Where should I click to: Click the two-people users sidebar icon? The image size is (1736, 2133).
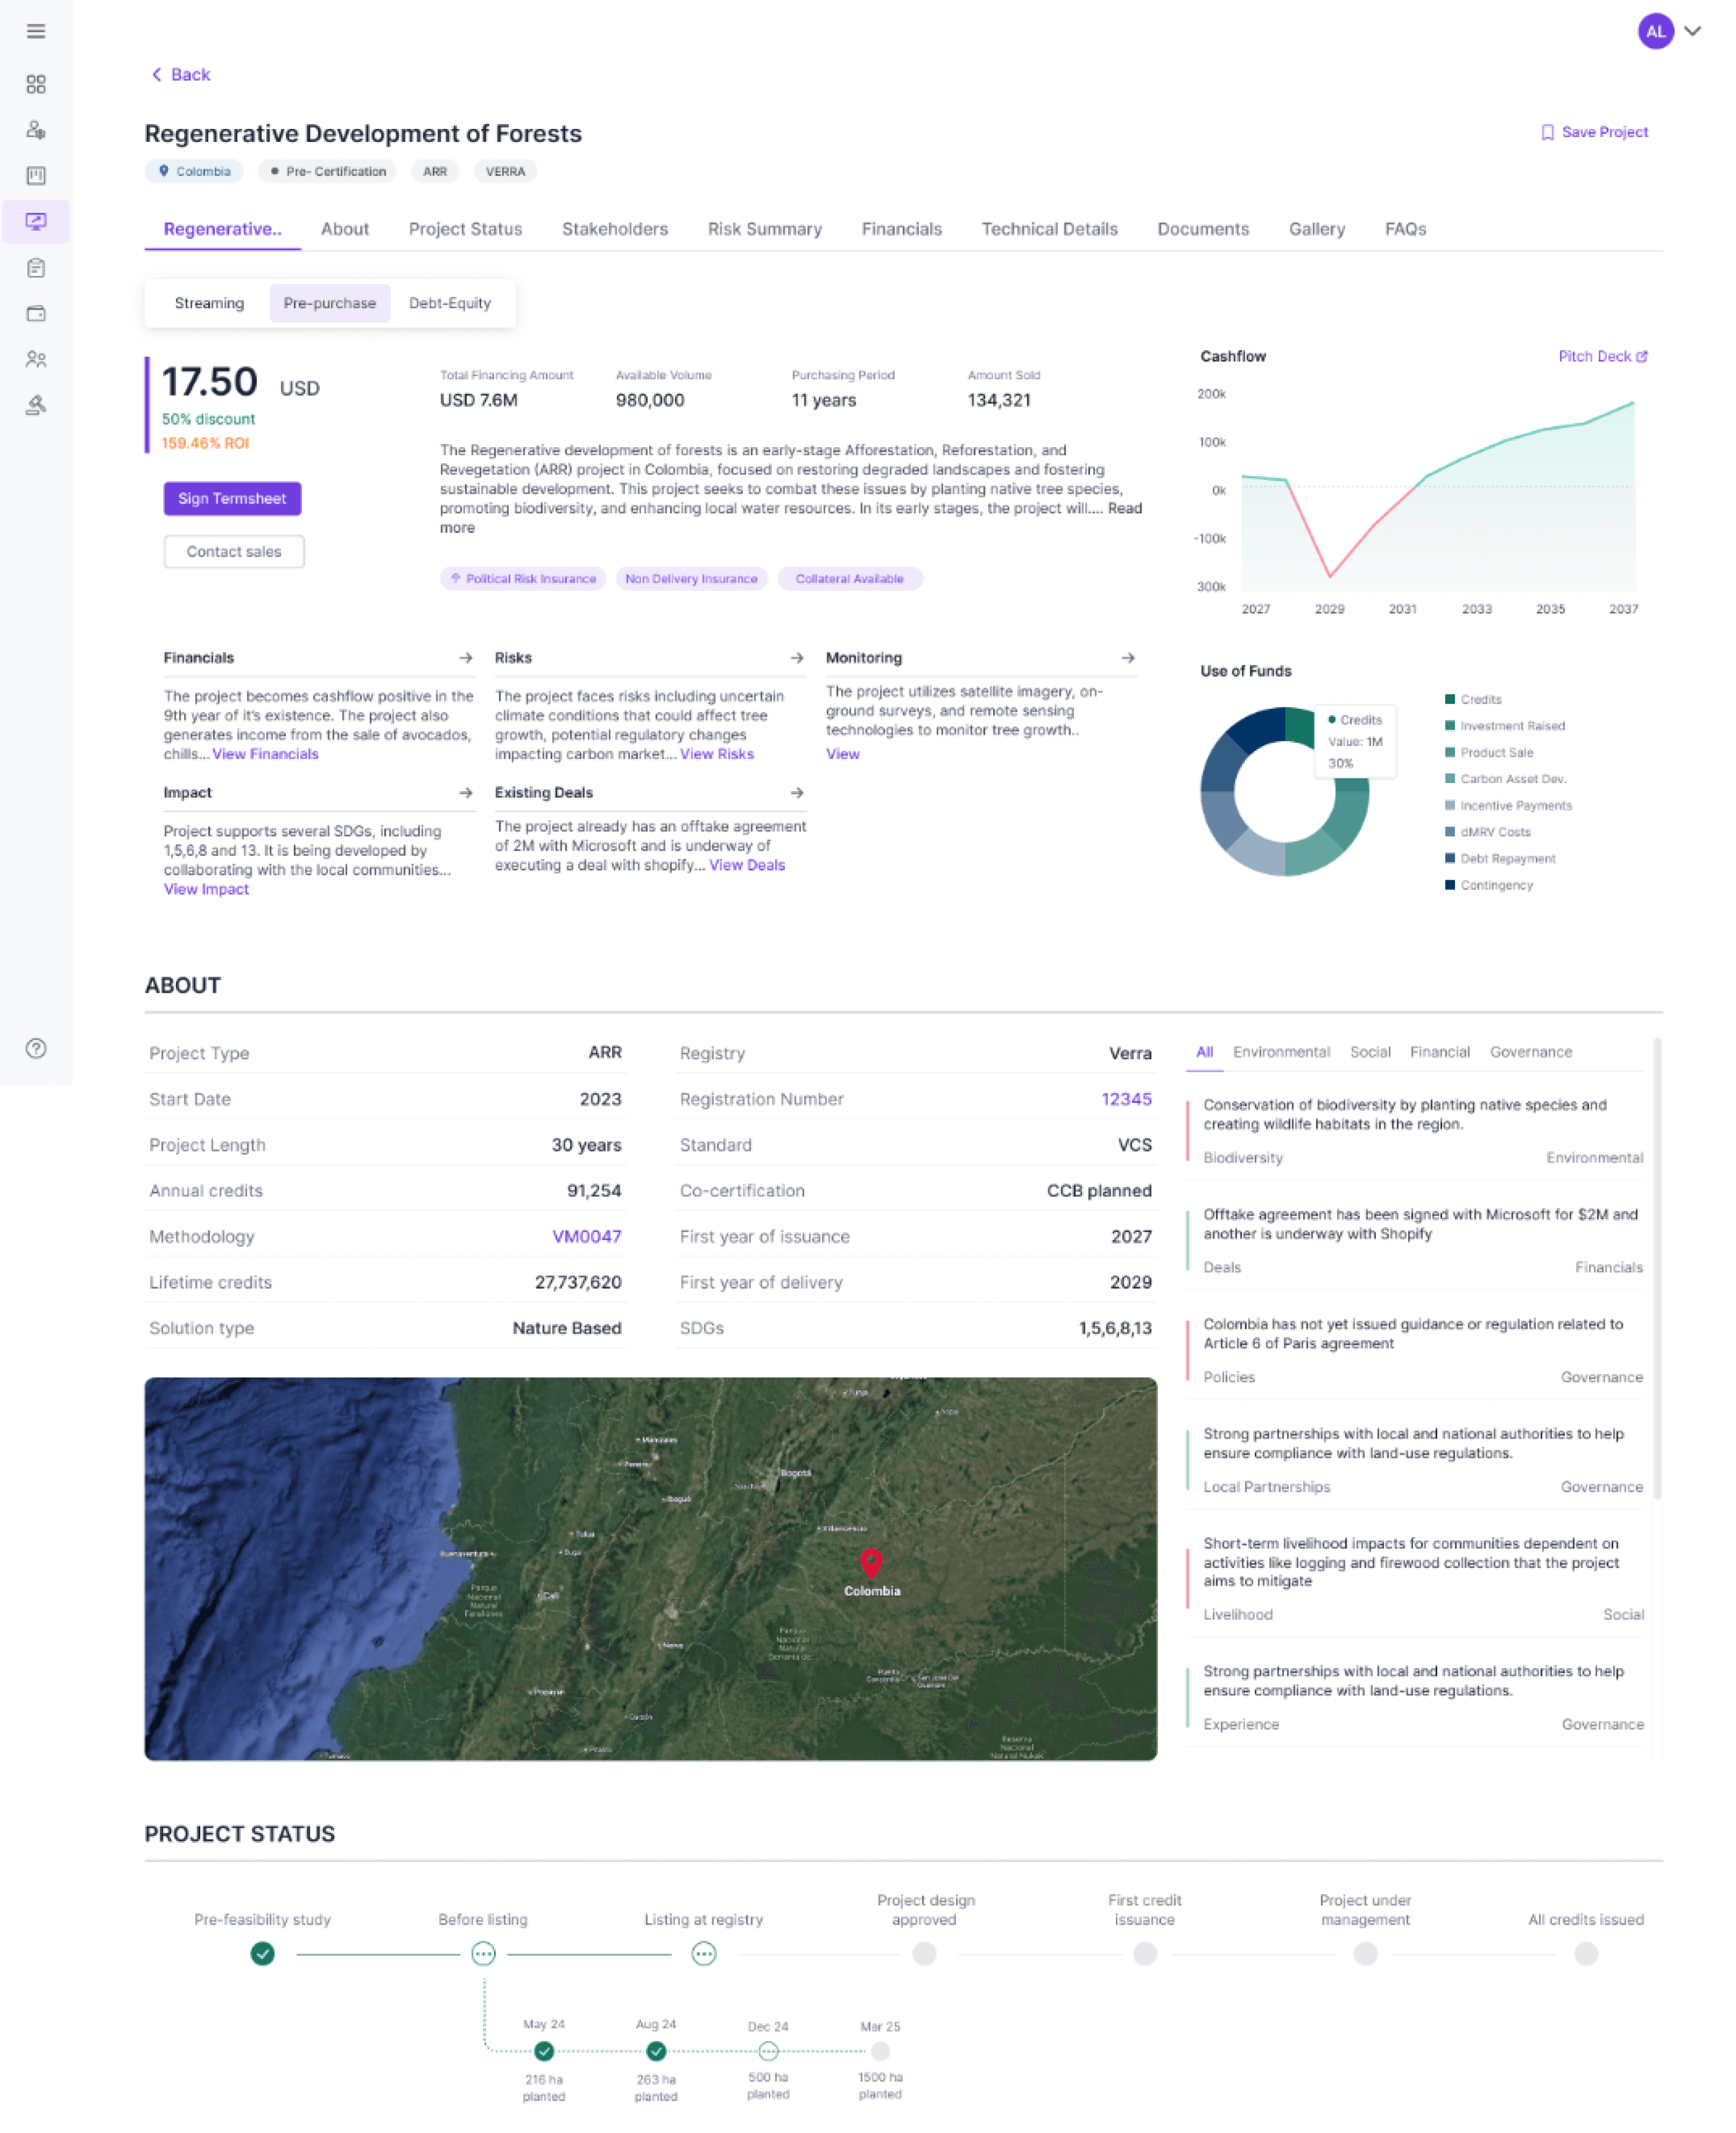pos(36,359)
